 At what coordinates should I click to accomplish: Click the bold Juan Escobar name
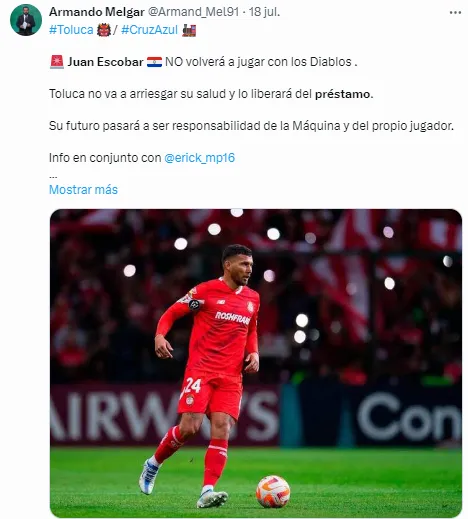point(105,62)
